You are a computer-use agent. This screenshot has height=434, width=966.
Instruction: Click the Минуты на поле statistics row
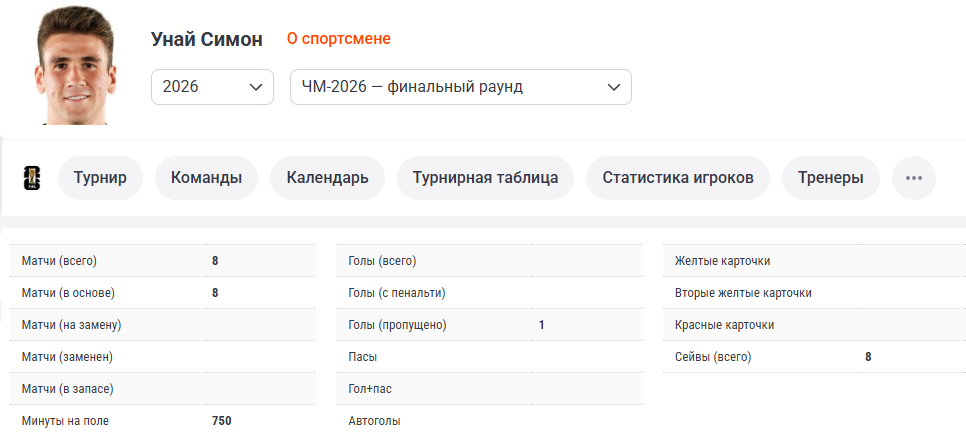163,421
